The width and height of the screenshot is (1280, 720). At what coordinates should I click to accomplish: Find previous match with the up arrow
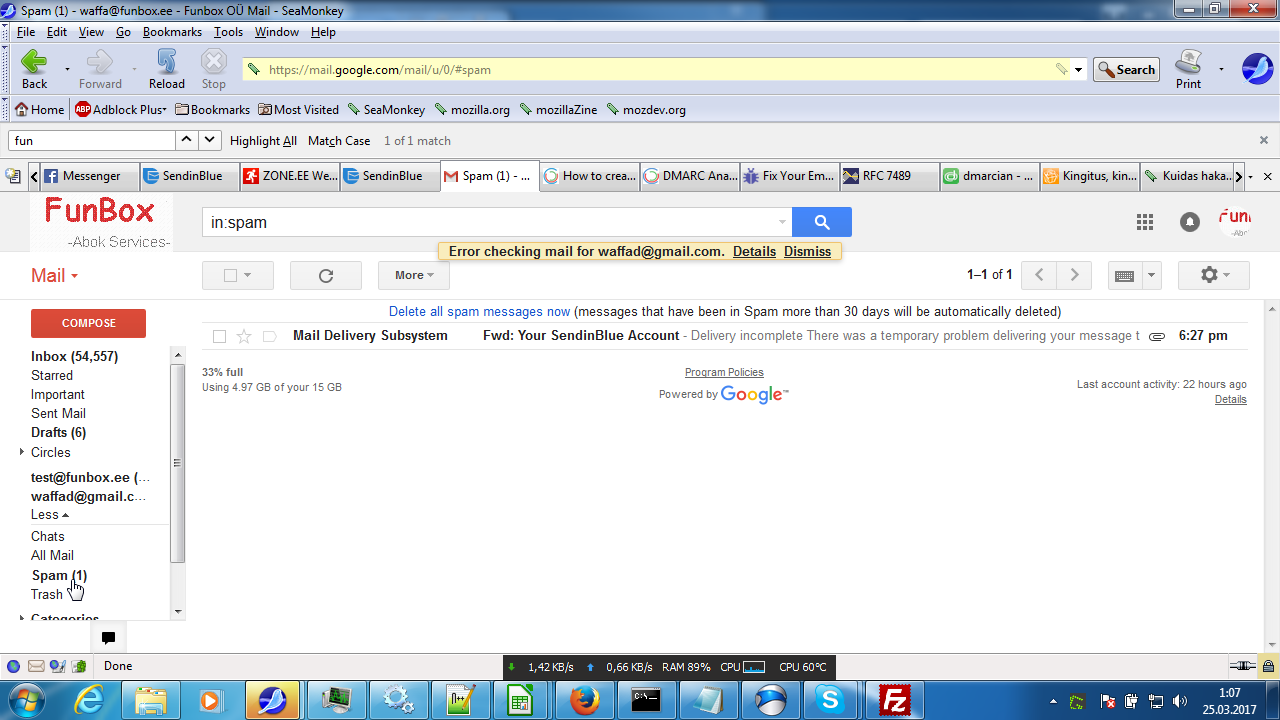point(187,141)
